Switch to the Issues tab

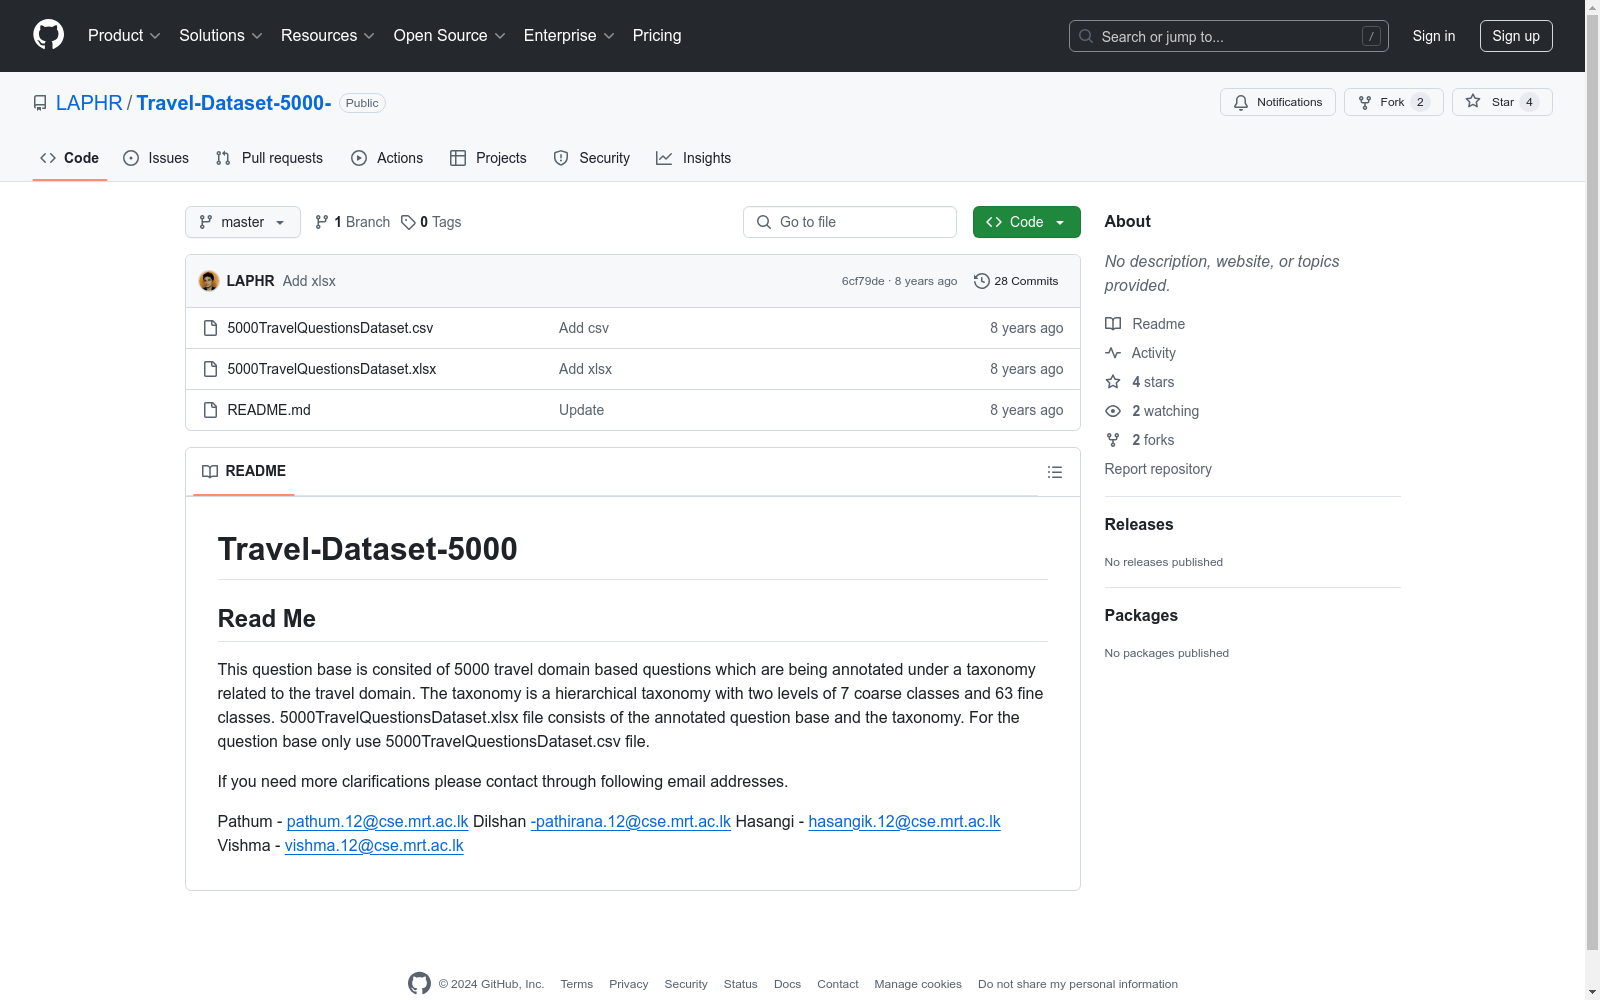(x=156, y=158)
